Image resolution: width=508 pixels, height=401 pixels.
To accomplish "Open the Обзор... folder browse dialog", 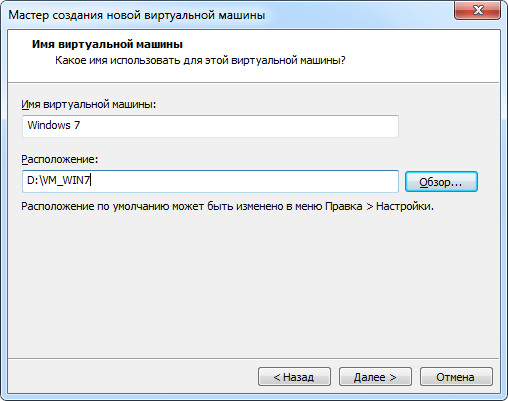I will pos(441,182).
